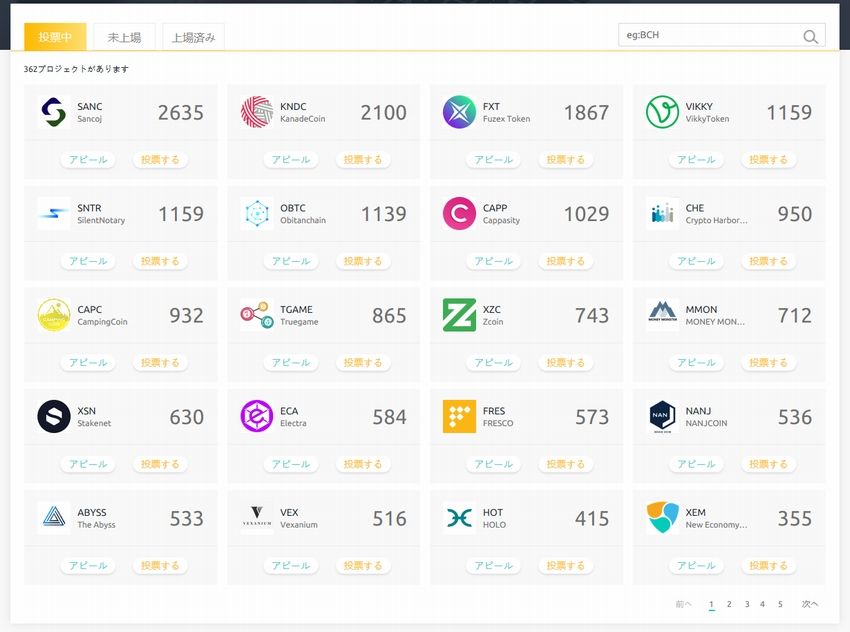The width and height of the screenshot is (850, 632).
Task: Open the 上場済み tab
Action: [x=194, y=37]
